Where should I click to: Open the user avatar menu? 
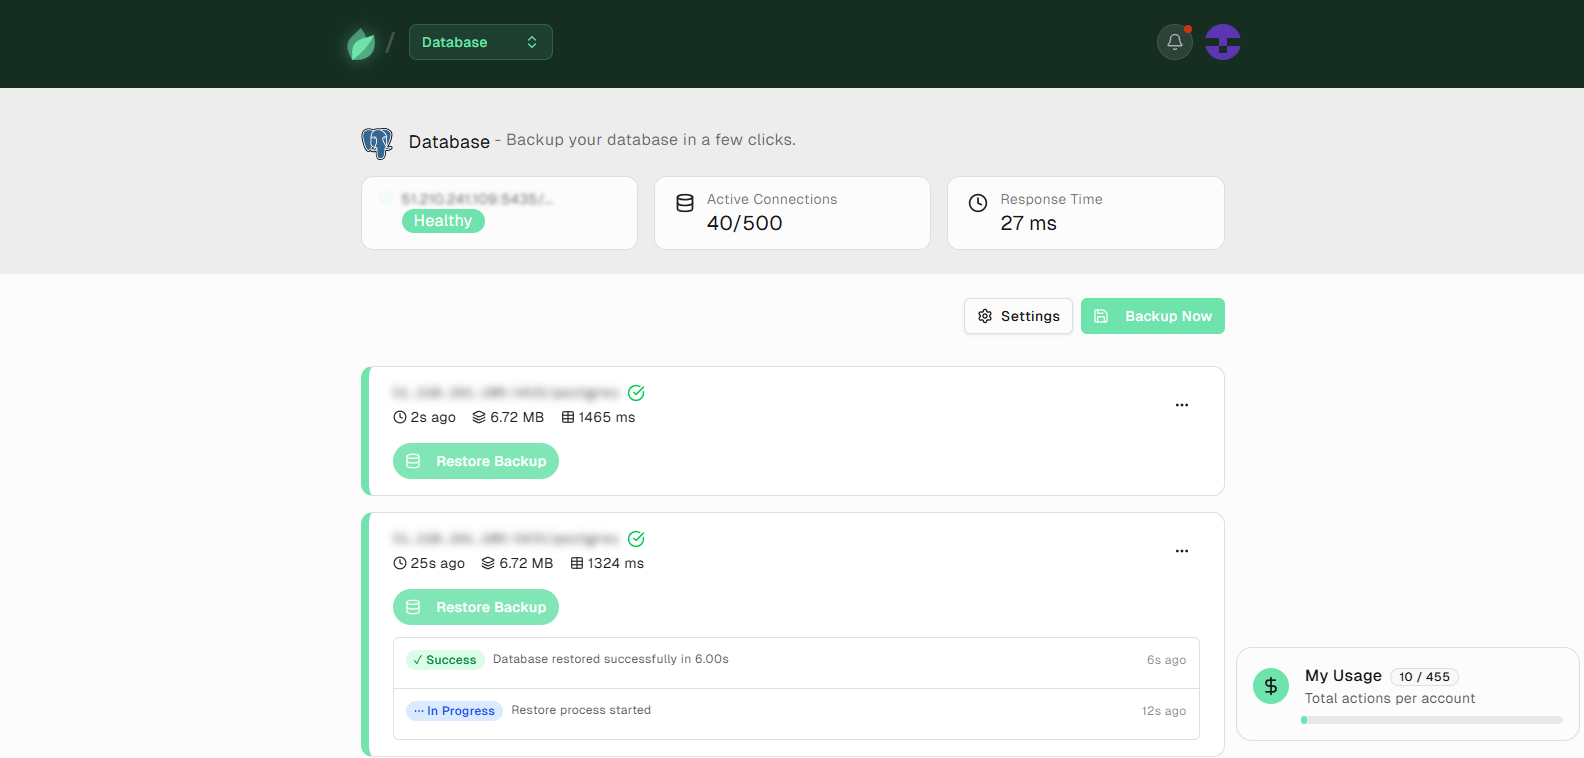(1223, 42)
